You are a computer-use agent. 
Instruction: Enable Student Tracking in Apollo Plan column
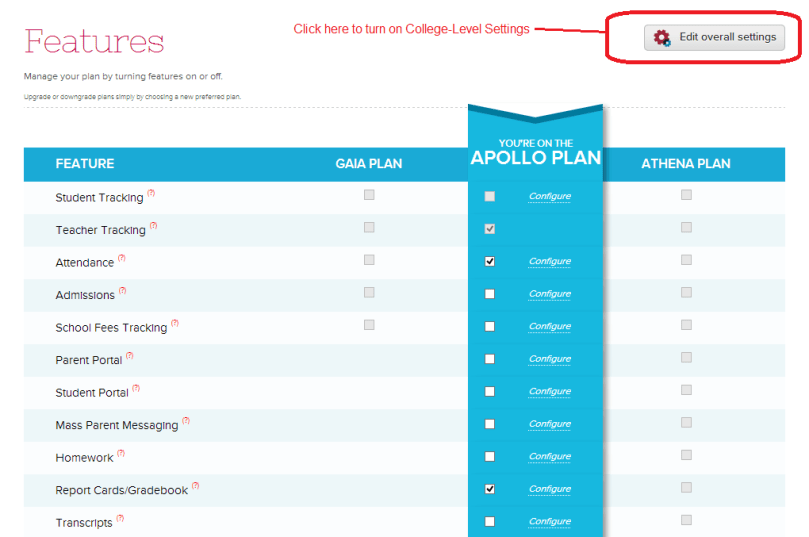[x=490, y=196]
